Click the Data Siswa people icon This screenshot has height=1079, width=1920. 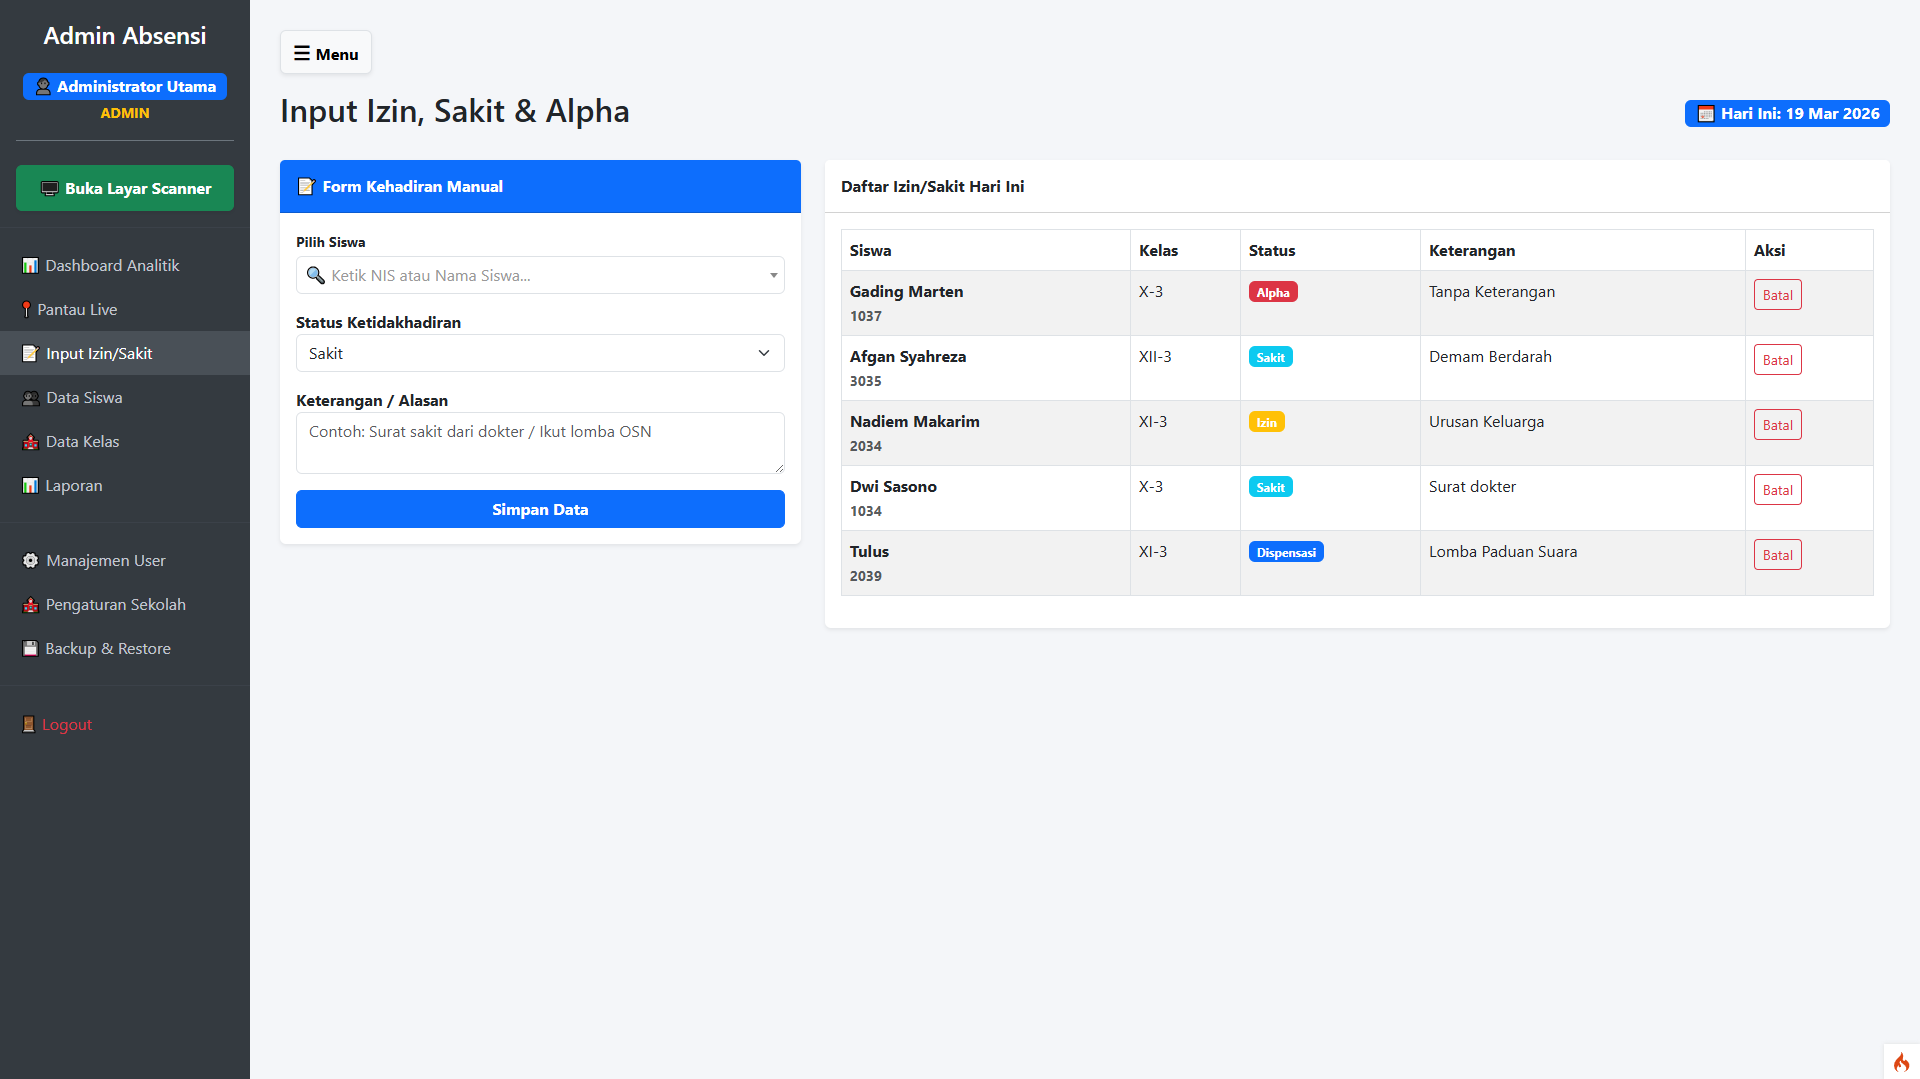pyautogui.click(x=31, y=398)
